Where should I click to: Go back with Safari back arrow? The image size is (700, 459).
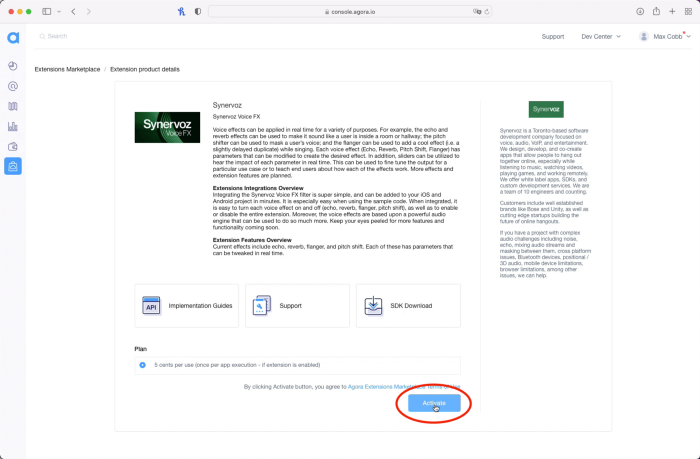[x=73, y=12]
